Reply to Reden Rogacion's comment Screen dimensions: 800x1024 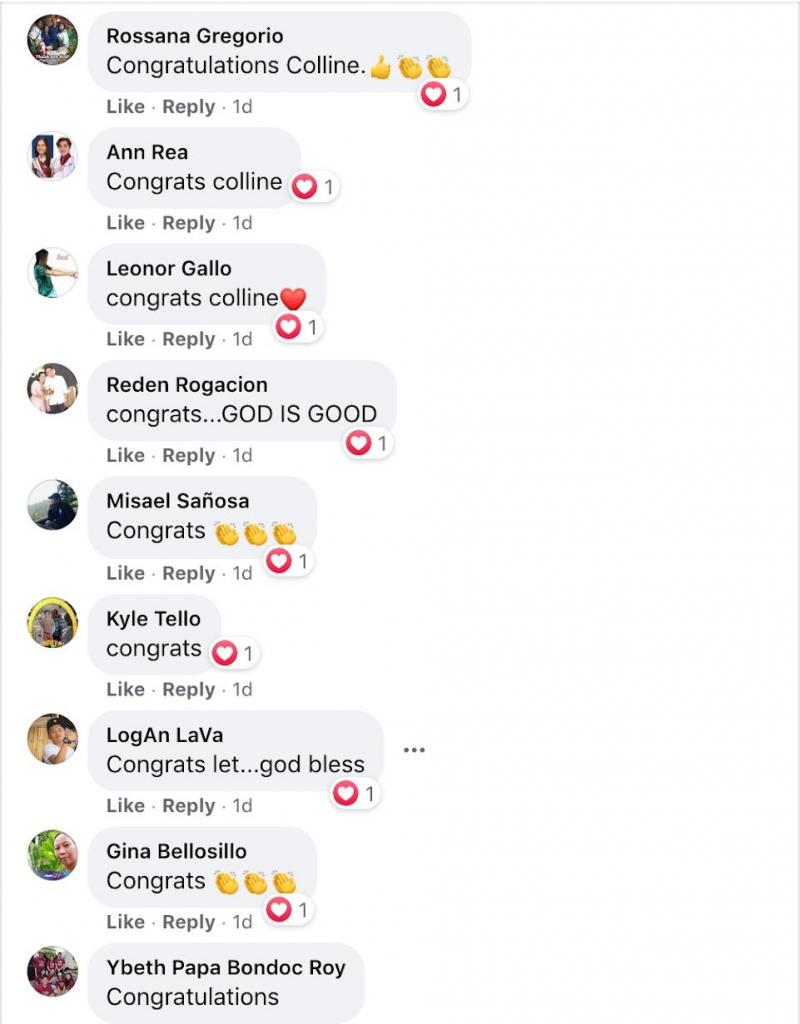tap(189, 455)
